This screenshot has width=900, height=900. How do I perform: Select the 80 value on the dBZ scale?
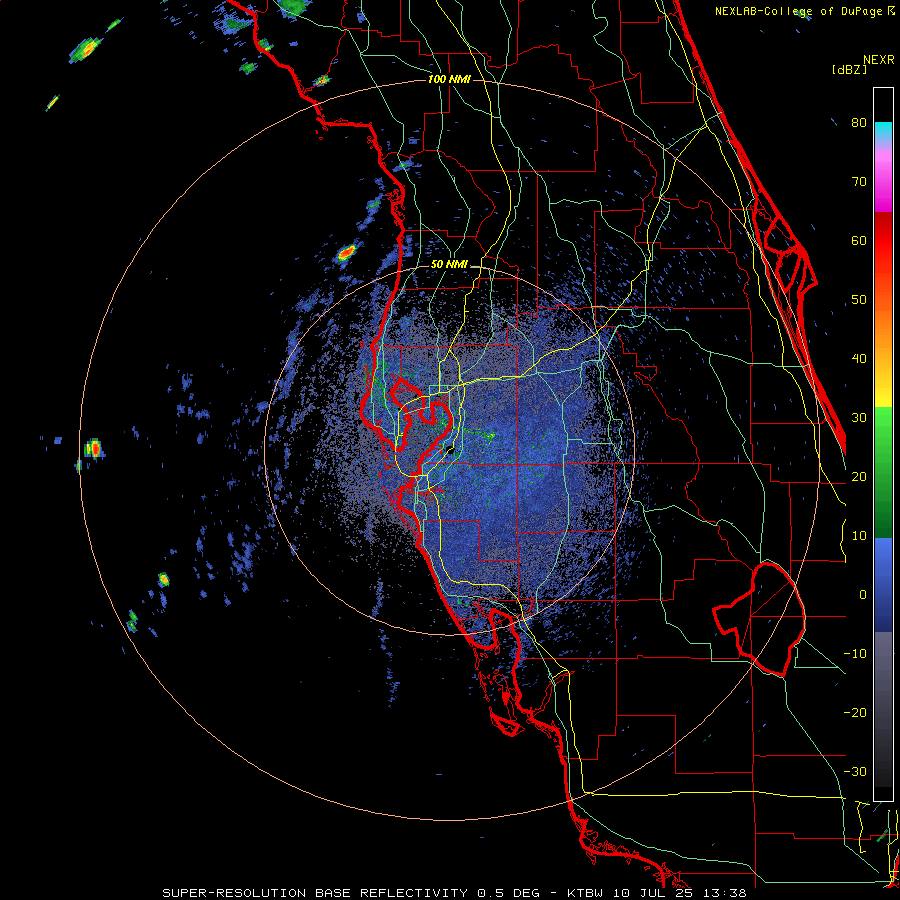(859, 122)
